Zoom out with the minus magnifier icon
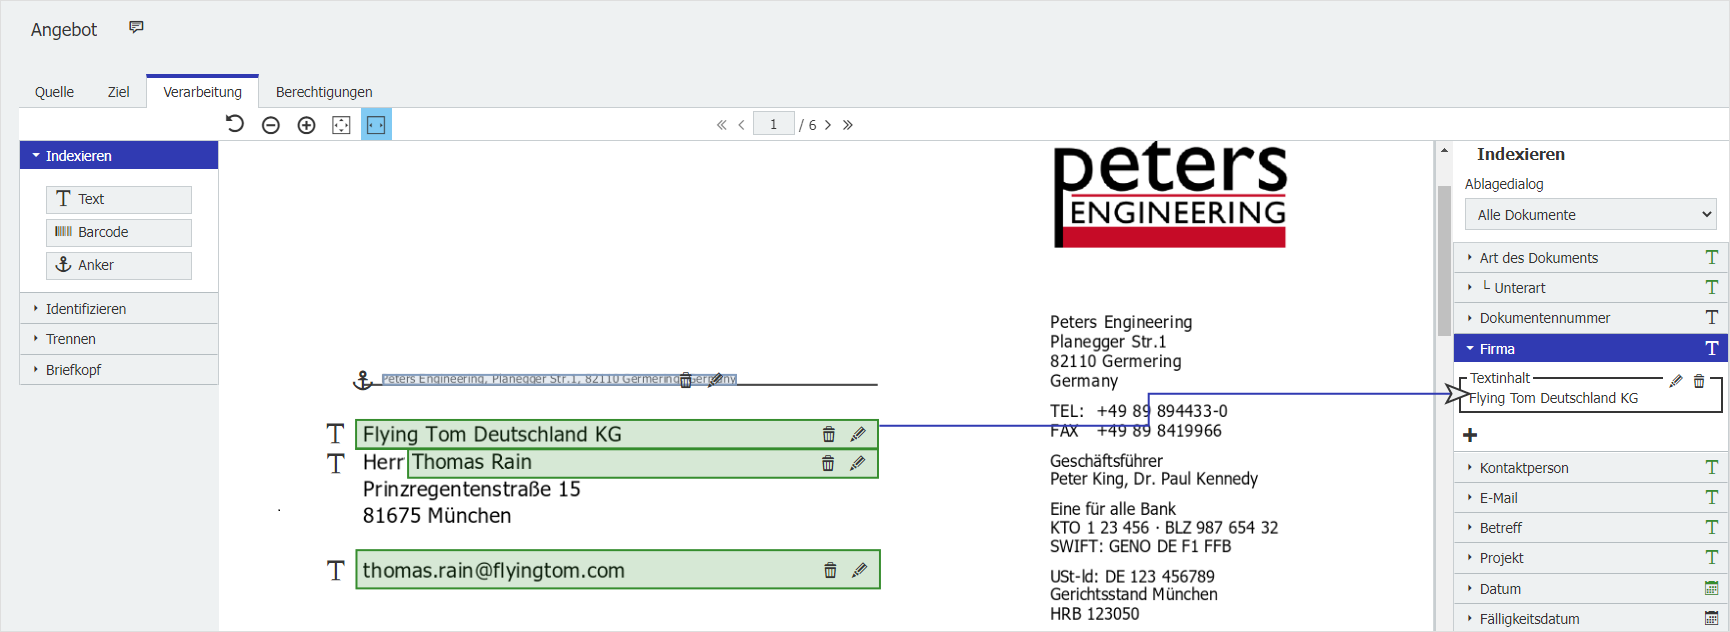Screen dimensions: 1730x632 pyautogui.click(x=271, y=125)
